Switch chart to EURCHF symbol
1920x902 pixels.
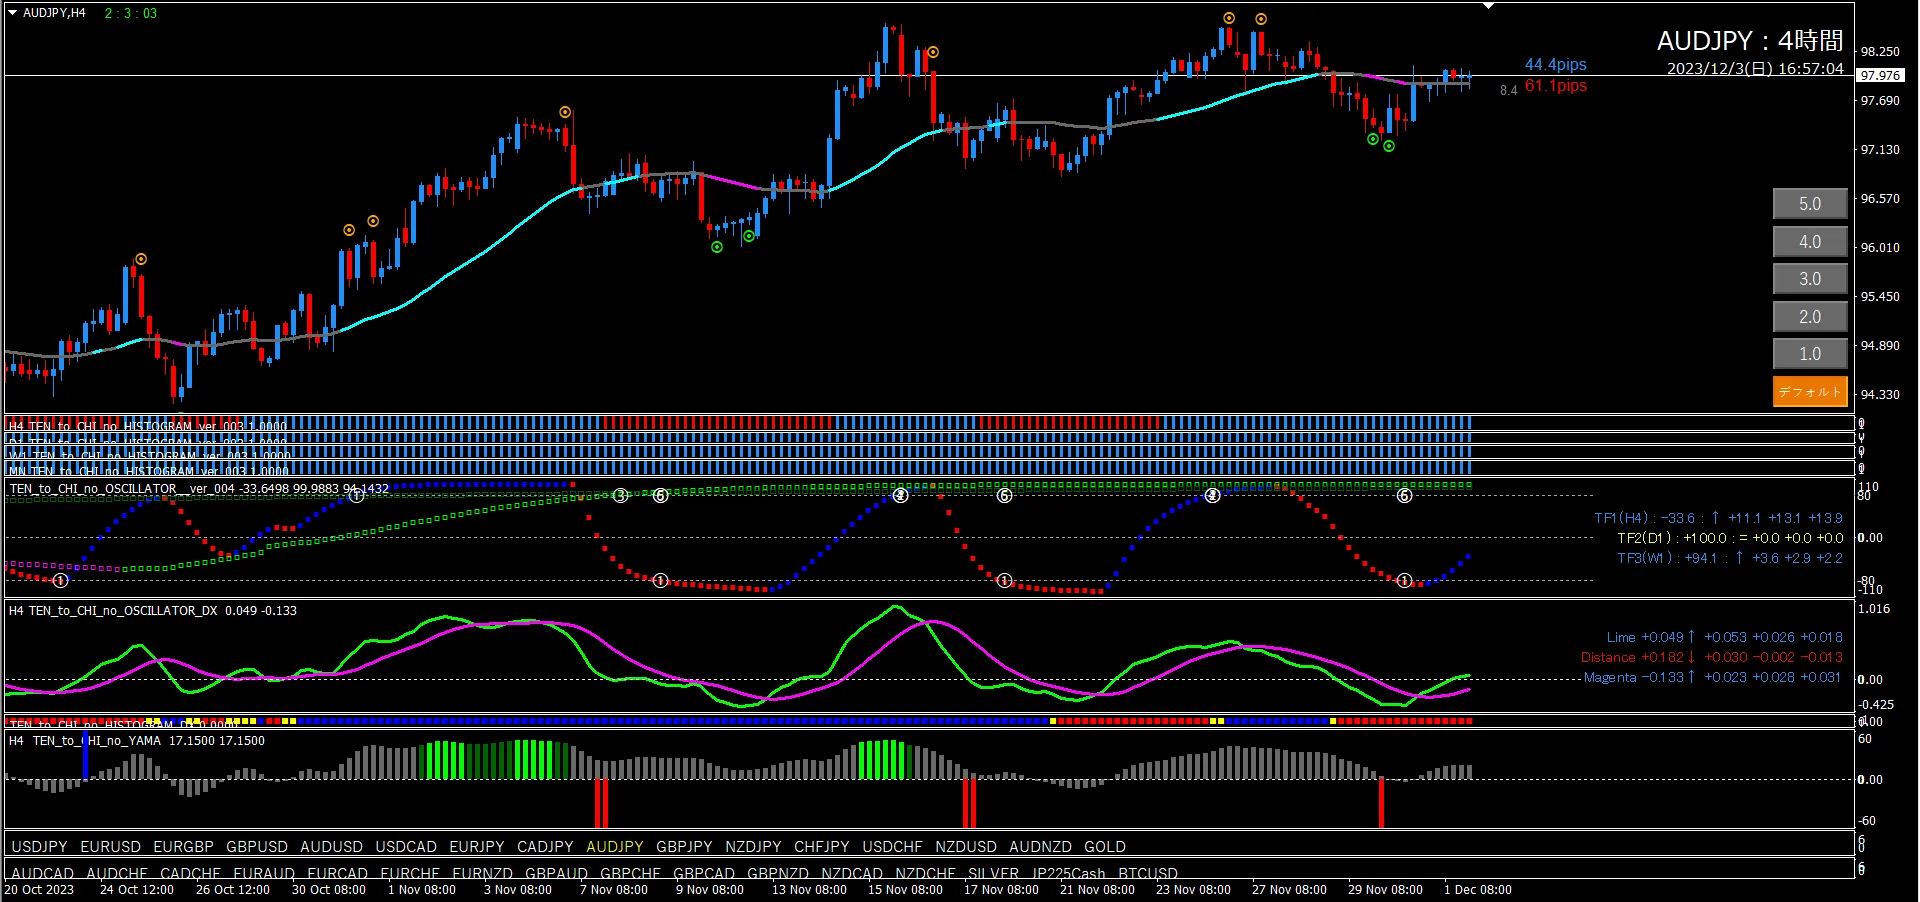tap(410, 874)
